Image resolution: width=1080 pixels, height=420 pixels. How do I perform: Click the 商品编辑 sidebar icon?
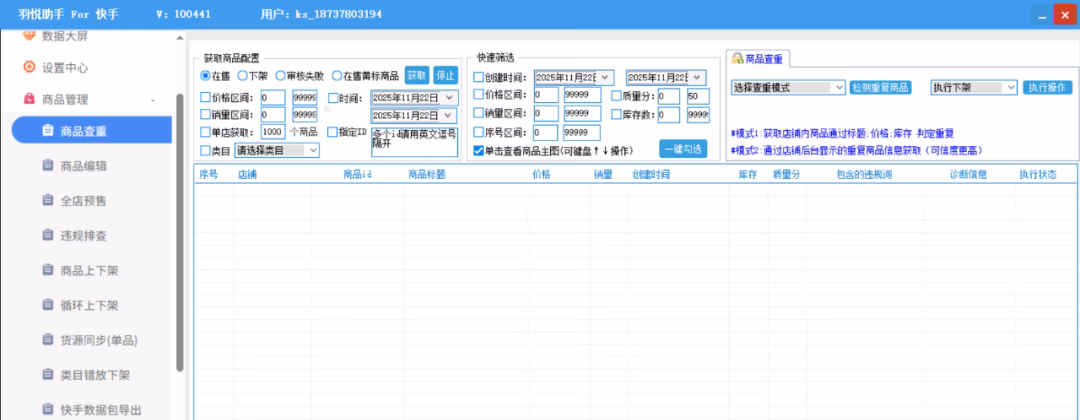(47, 165)
